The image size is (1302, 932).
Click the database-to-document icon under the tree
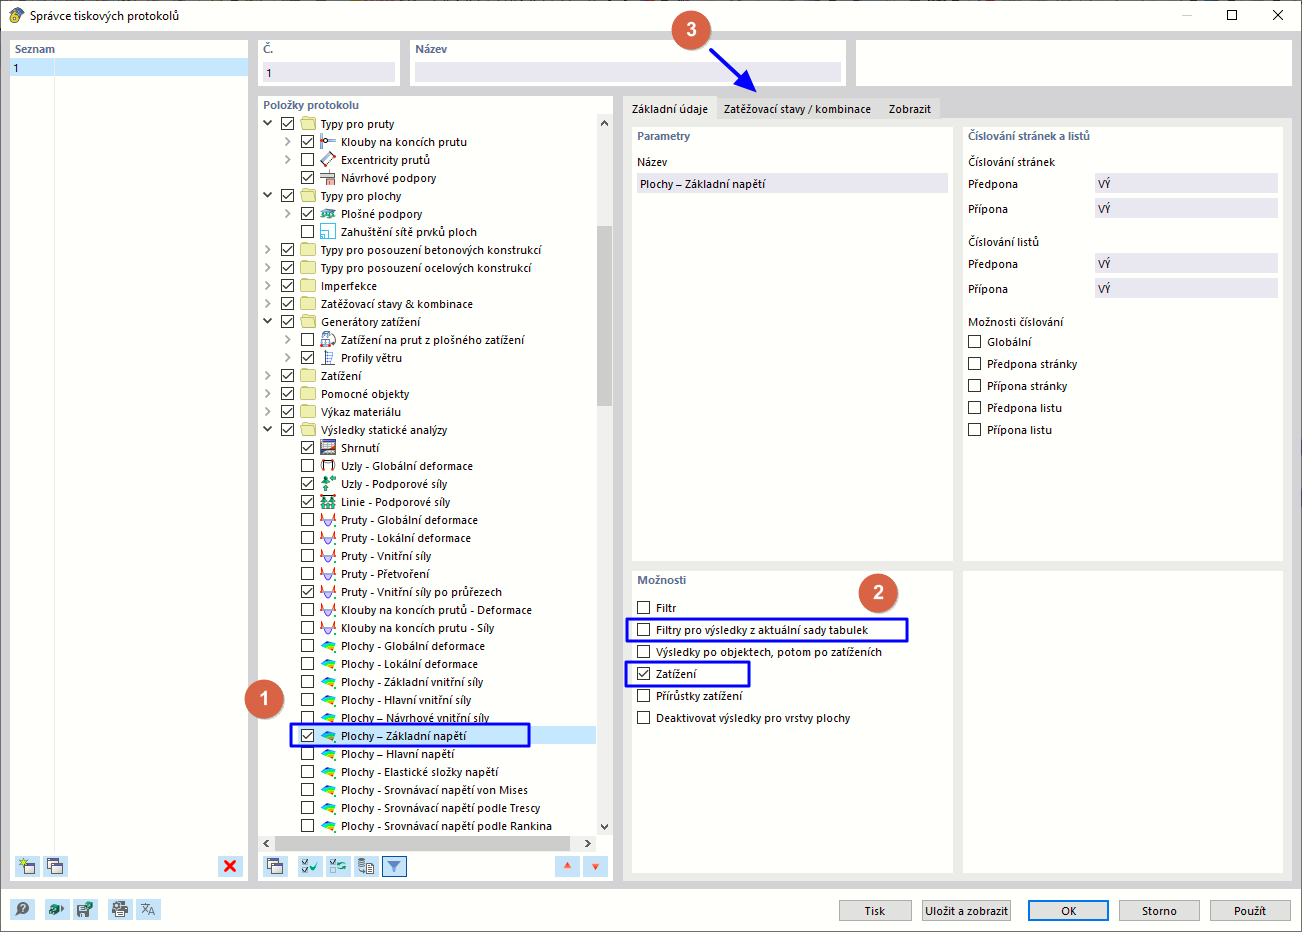click(x=366, y=866)
